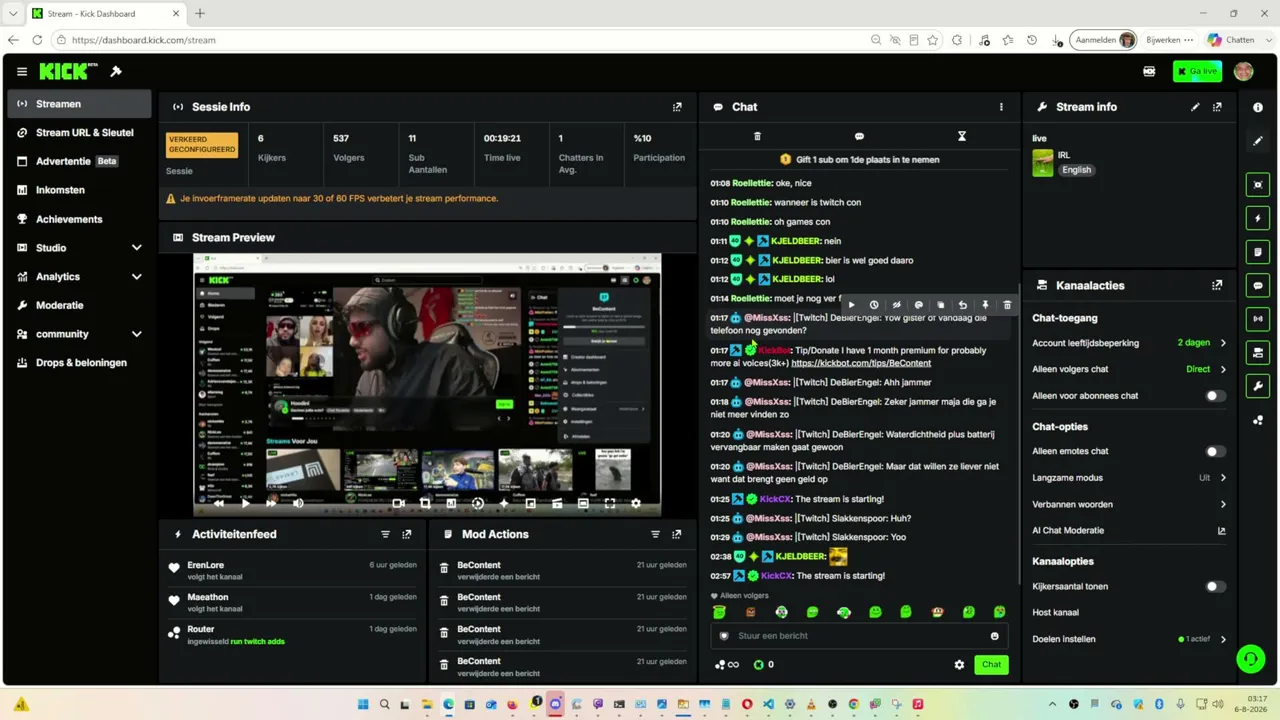Image resolution: width=1280 pixels, height=720 pixels.
Task: Click the popcorn icon left of Ga live
Action: pos(1149,72)
